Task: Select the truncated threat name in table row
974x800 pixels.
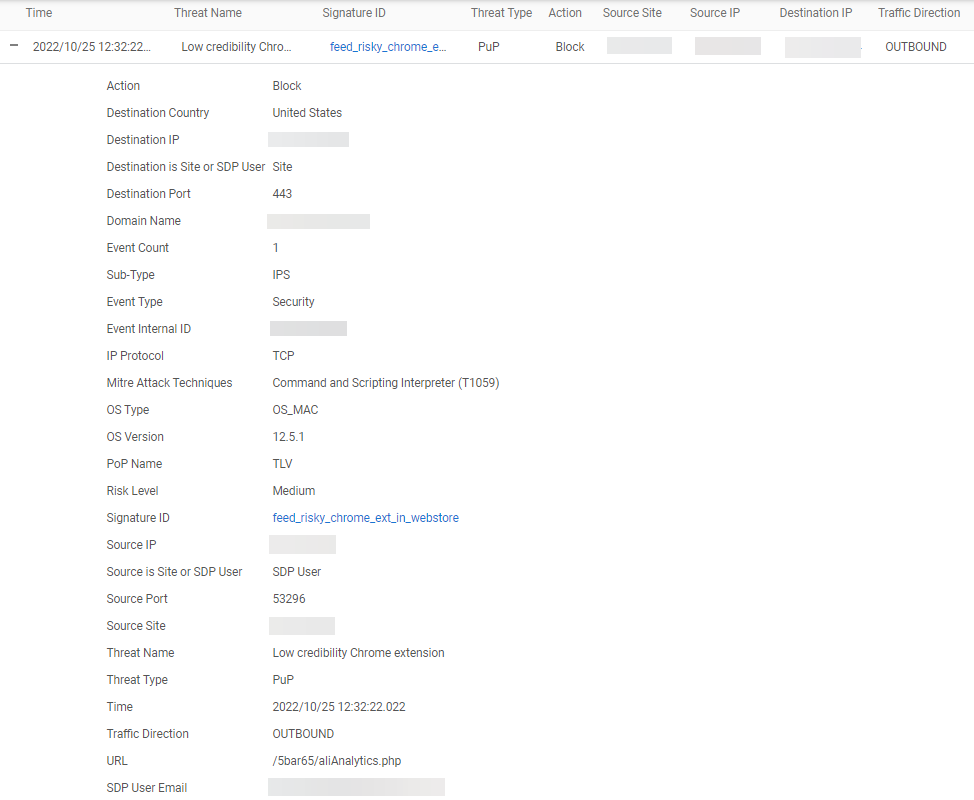Action: 236,47
